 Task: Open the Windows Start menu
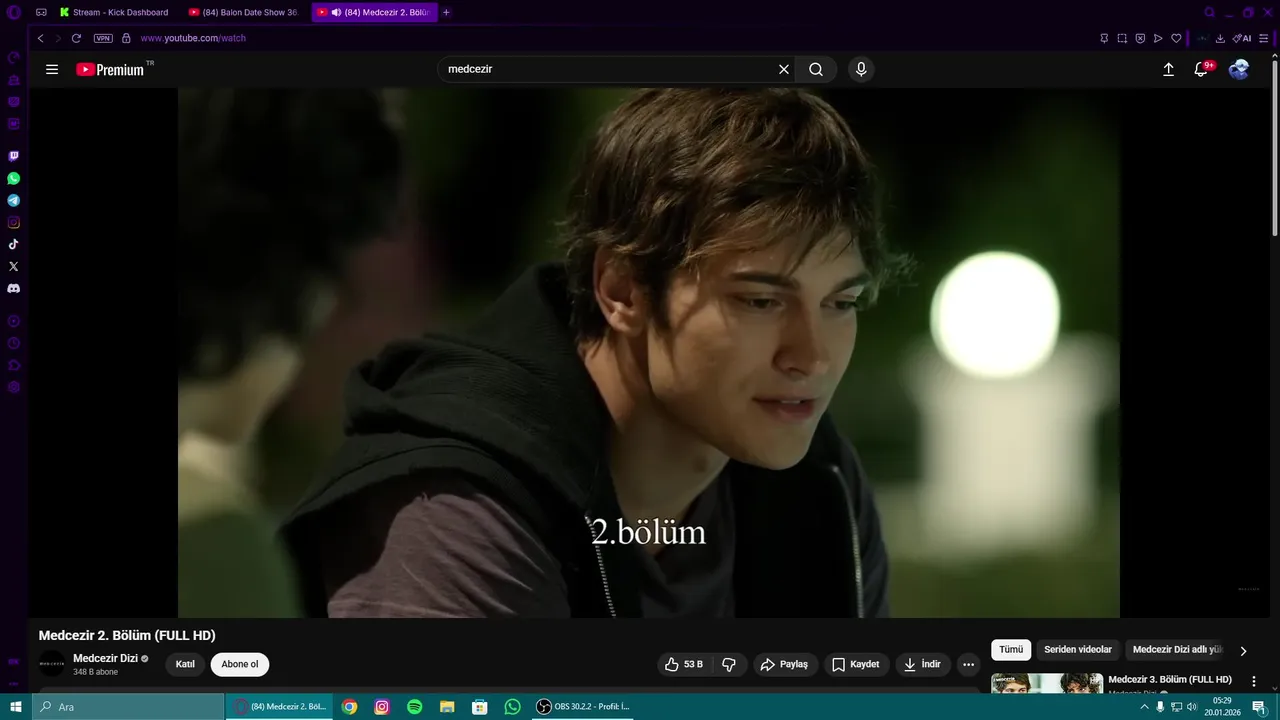15,707
